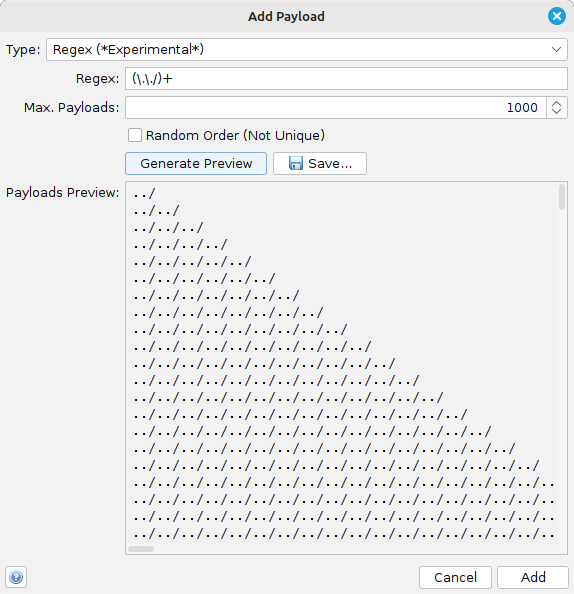
Task: Focus the Max. Payloads value field
Action: click(x=336, y=108)
